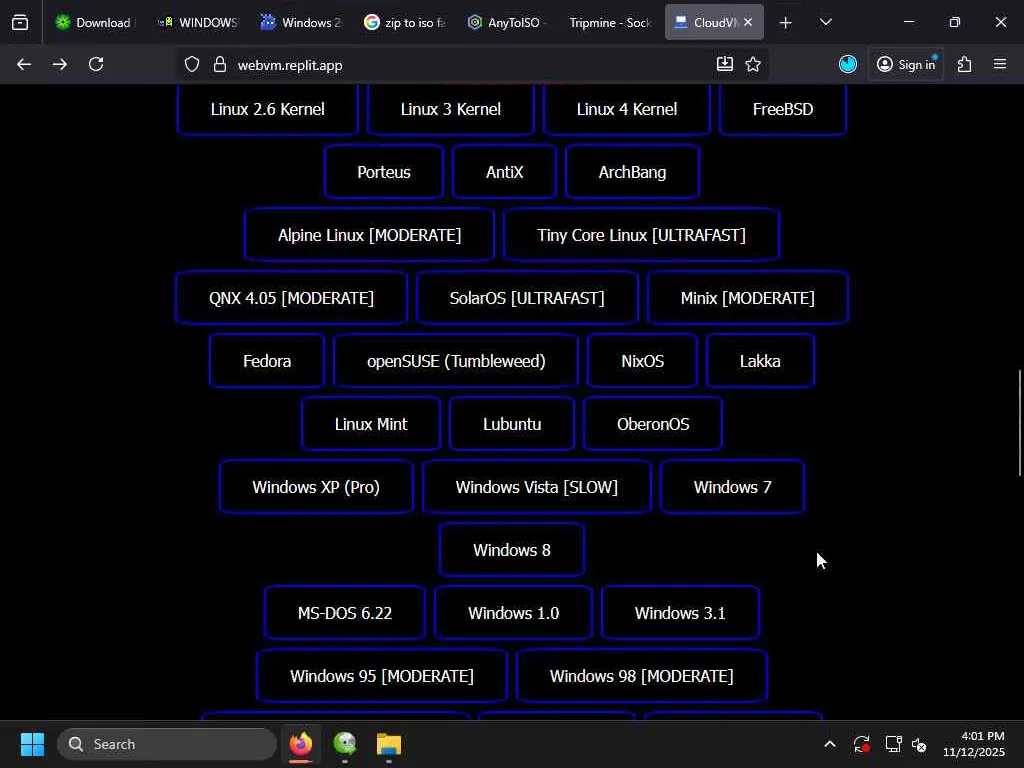Screen dimensions: 1024x768
Task: Open Firefox from the taskbar
Action: (x=301, y=744)
